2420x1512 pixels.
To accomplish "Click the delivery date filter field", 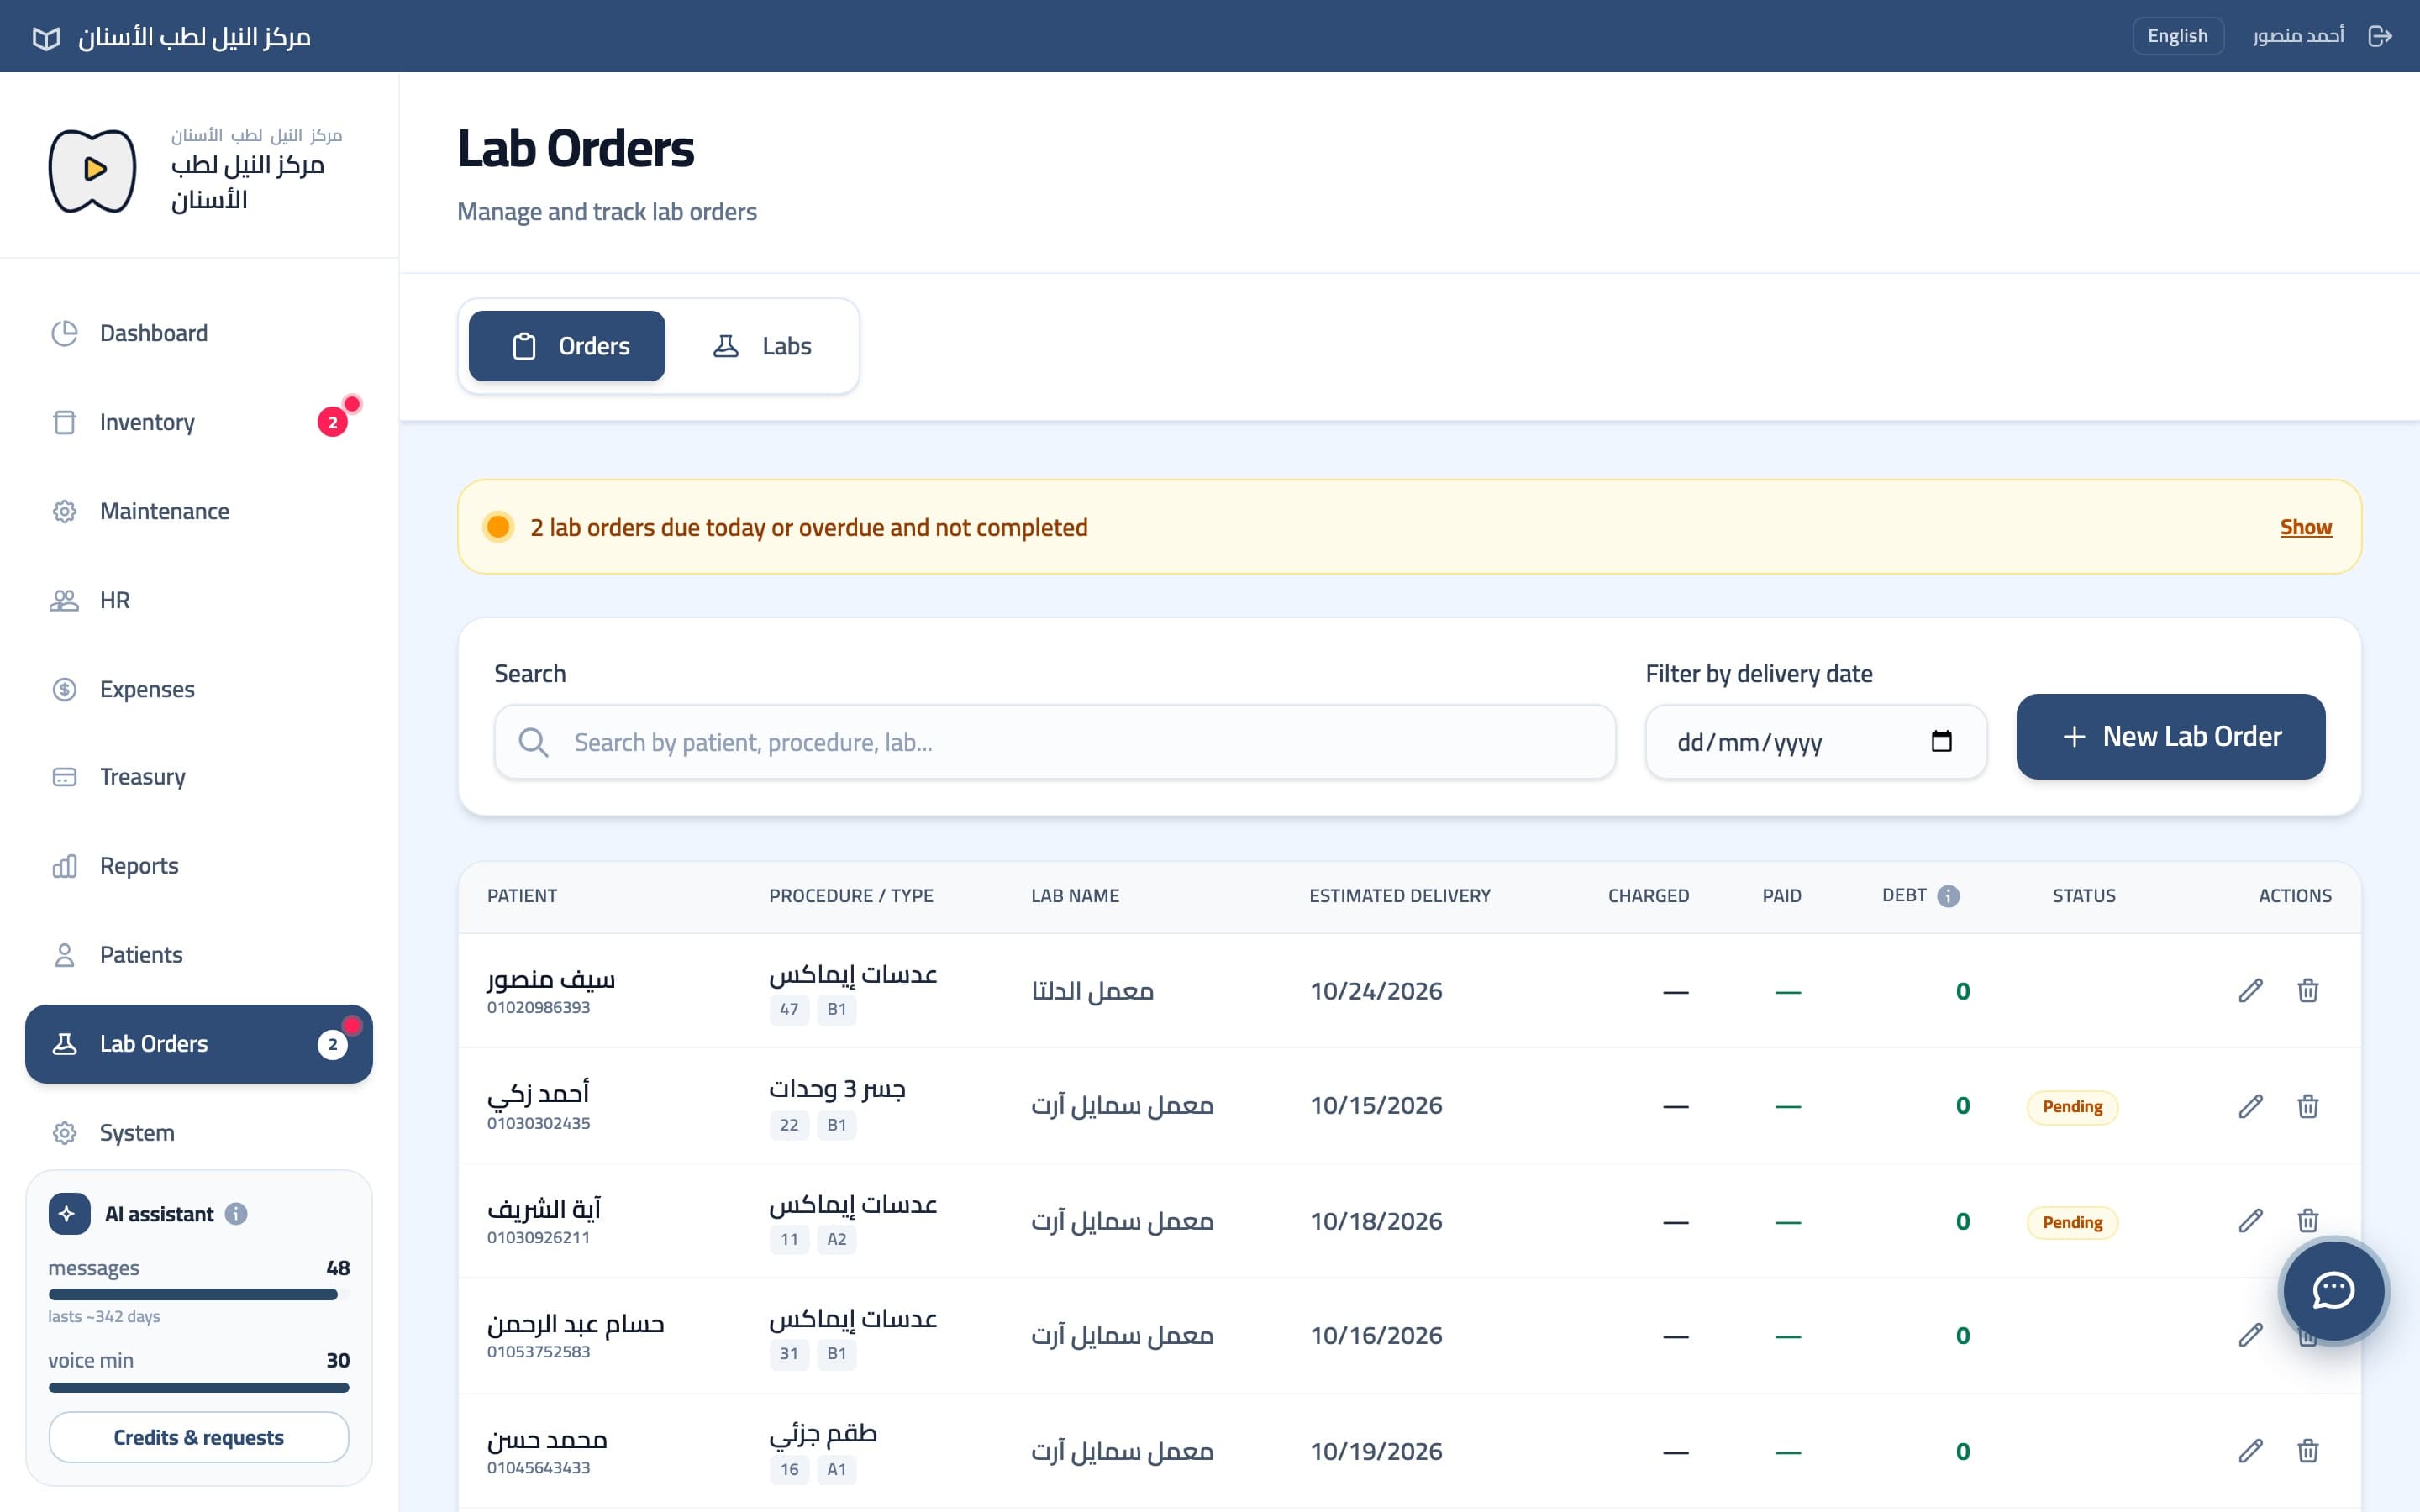I will point(1816,742).
